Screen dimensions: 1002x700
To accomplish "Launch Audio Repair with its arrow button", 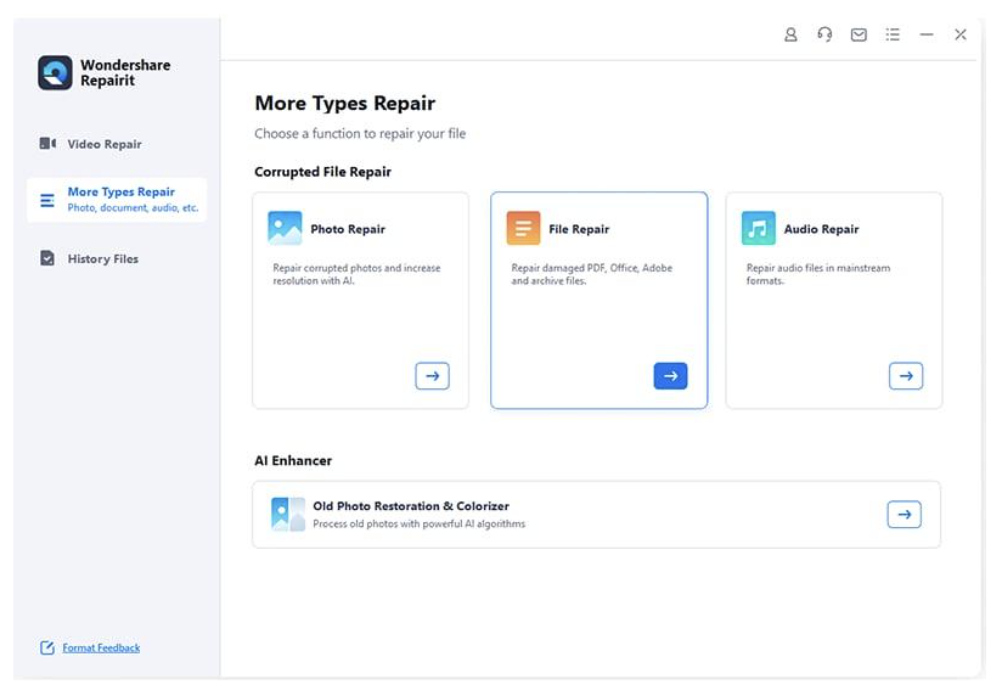I will [906, 376].
